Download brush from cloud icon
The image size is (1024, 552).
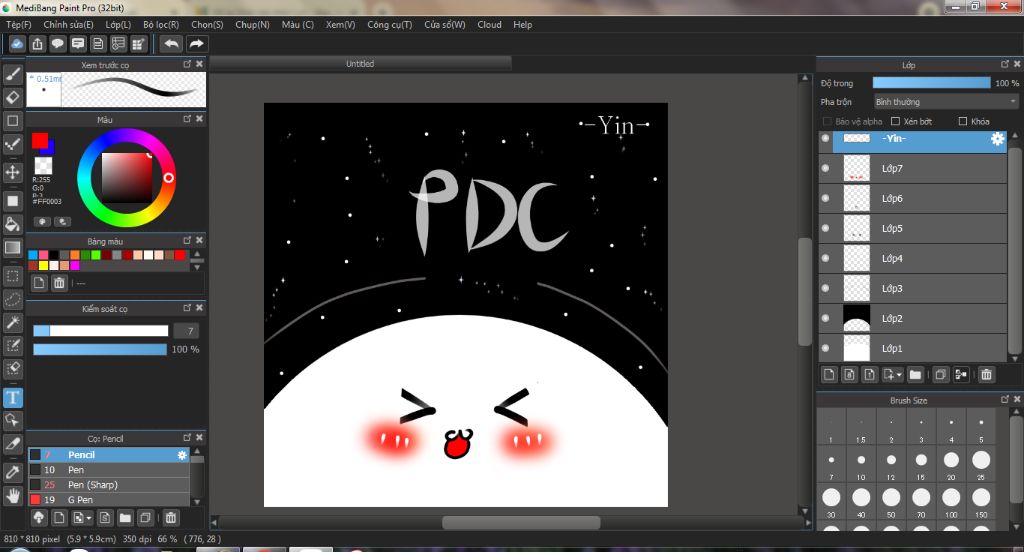[39, 518]
